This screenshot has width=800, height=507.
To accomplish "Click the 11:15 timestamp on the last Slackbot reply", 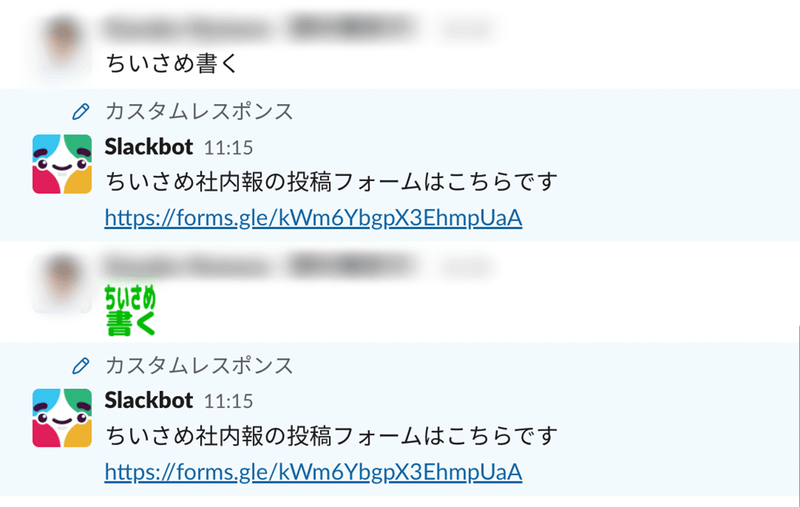I will click(x=228, y=401).
